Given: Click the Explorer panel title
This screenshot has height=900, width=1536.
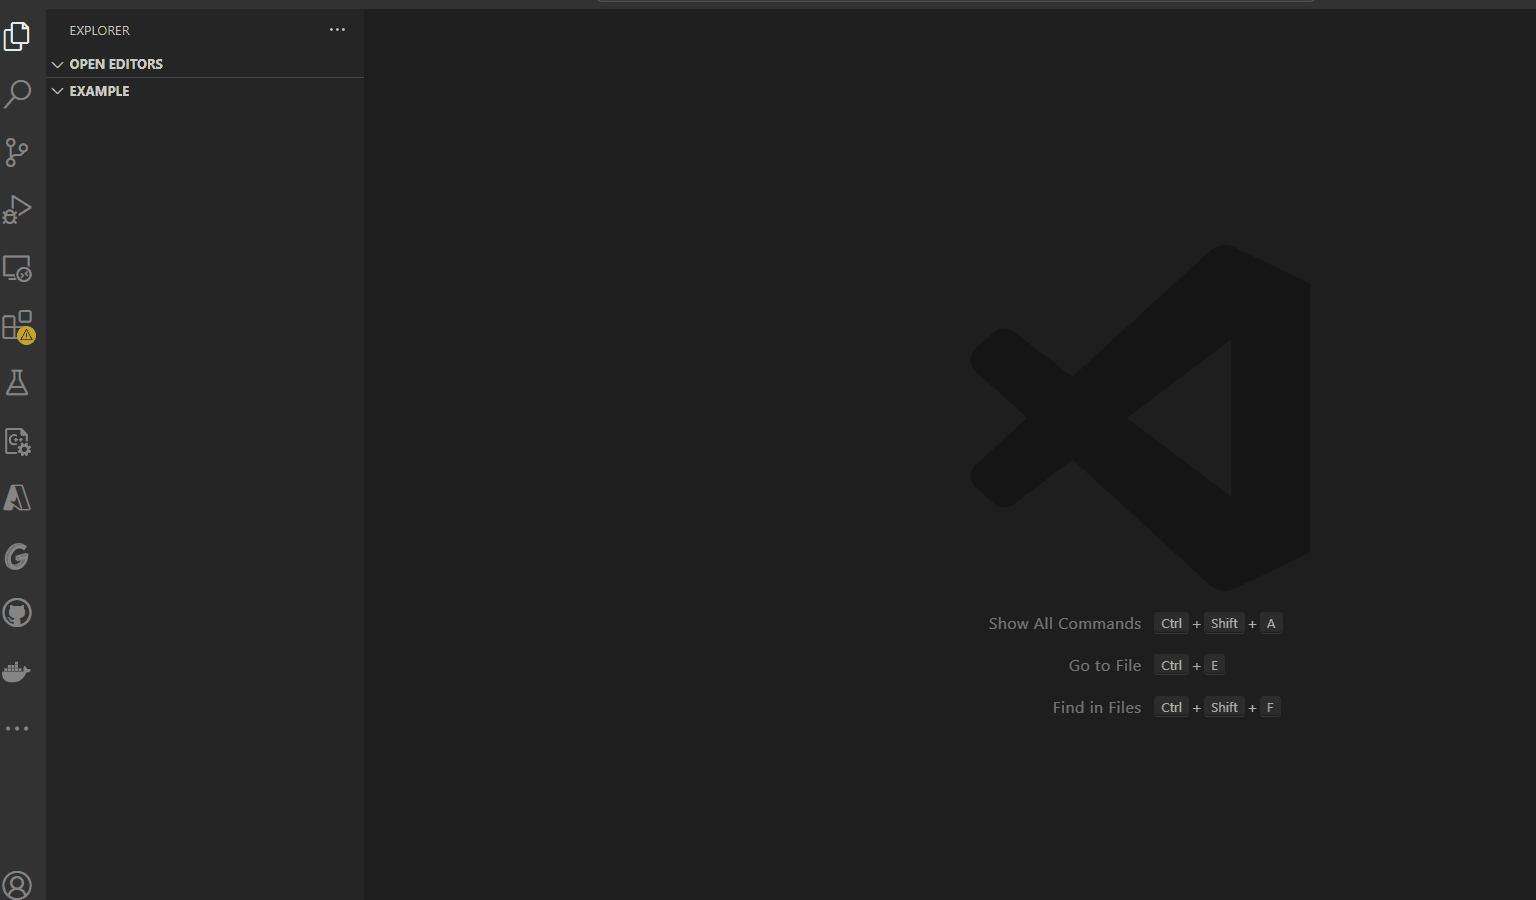Looking at the screenshot, I should (x=99, y=31).
